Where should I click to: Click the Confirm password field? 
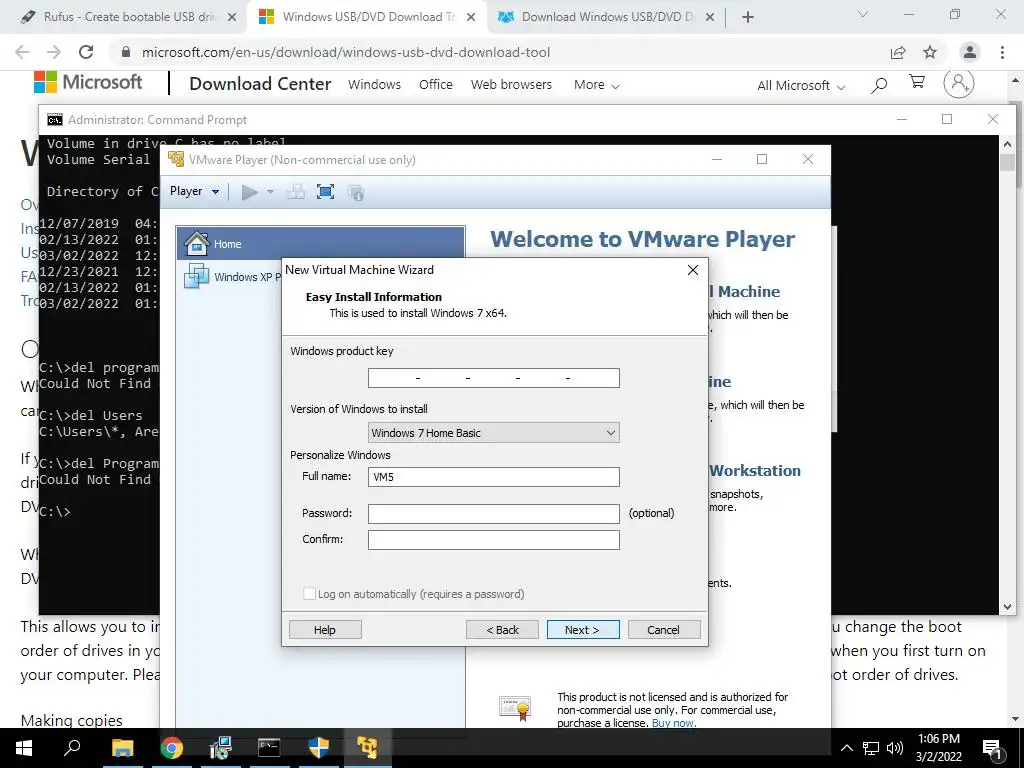coord(493,539)
